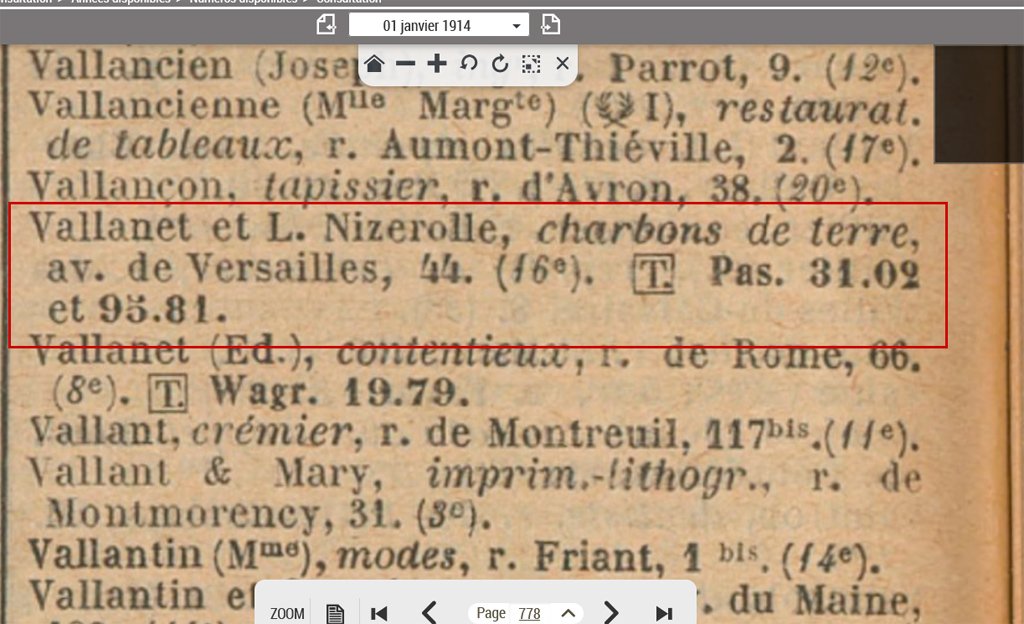Image resolution: width=1024 pixels, height=624 pixels.
Task: Click the ZOOM button in bottom bar
Action: click(287, 614)
